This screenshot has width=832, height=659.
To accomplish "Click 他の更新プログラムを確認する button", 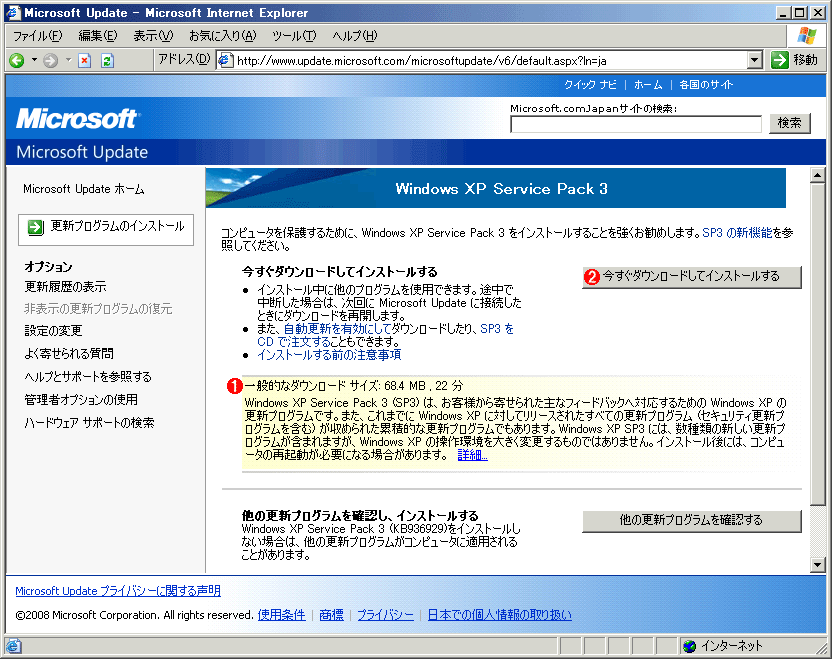I will (x=692, y=521).
